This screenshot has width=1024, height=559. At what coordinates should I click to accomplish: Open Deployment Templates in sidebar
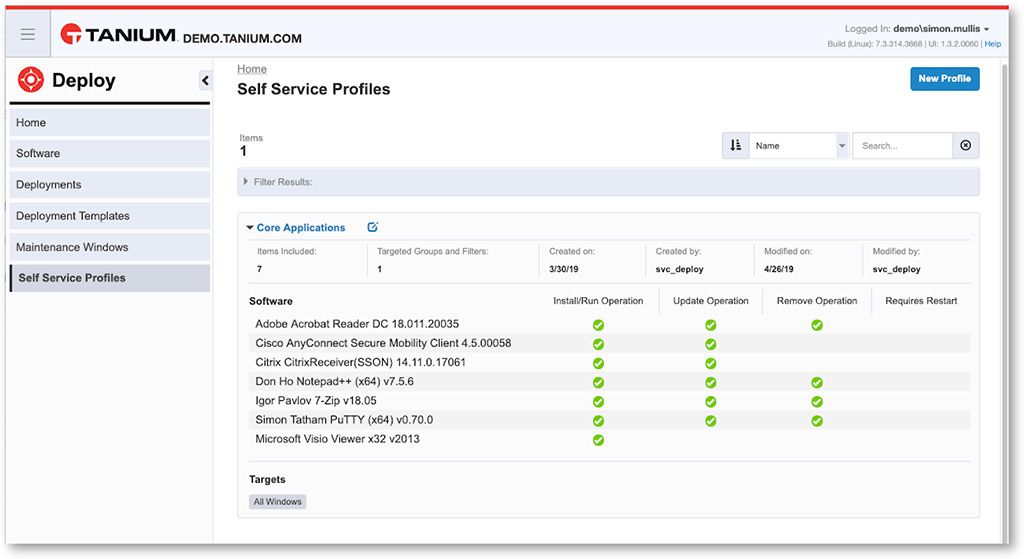click(x=110, y=216)
